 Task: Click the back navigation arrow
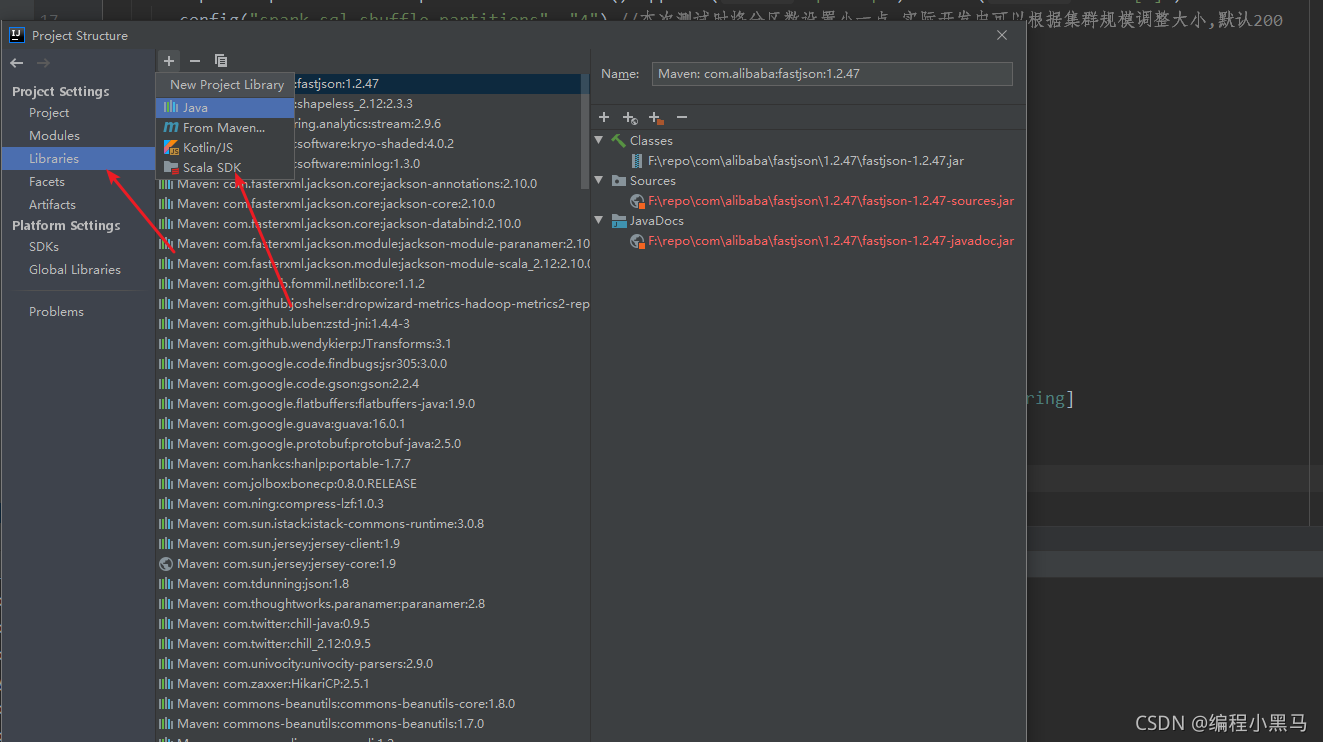coord(17,63)
